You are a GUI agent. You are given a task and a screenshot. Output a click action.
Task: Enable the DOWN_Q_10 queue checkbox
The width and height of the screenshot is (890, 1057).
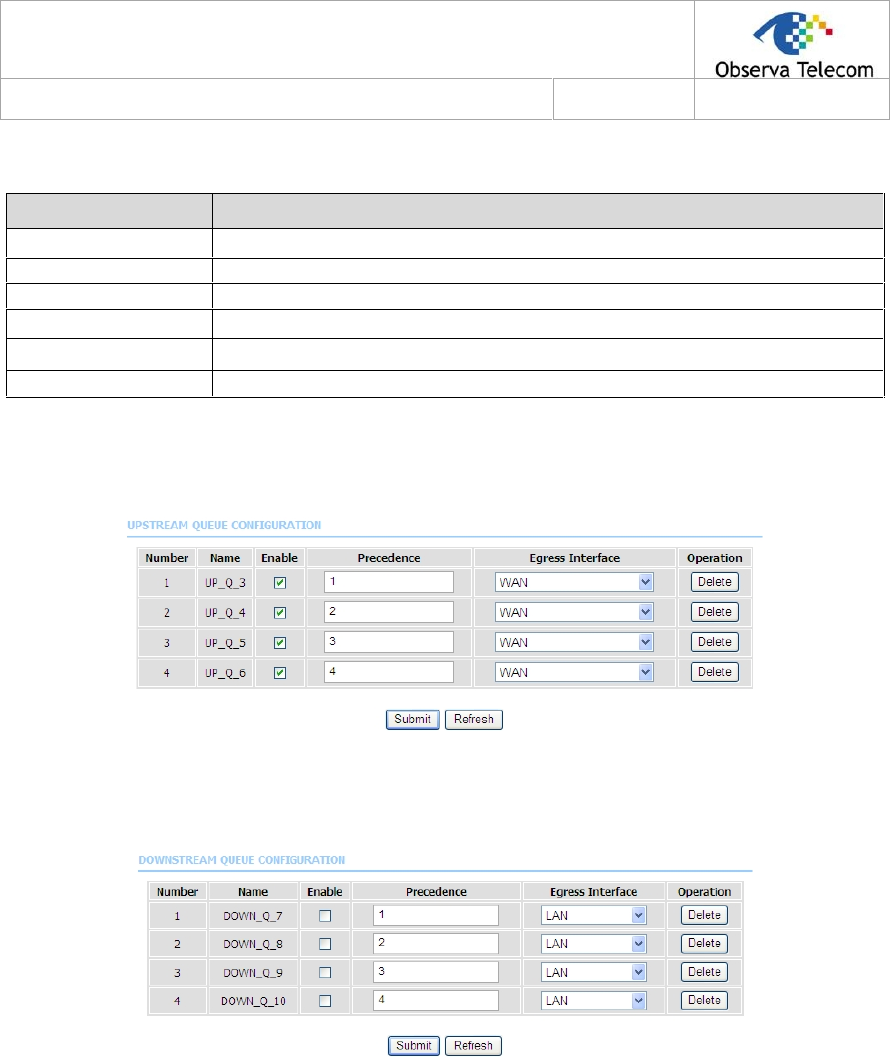click(325, 1001)
